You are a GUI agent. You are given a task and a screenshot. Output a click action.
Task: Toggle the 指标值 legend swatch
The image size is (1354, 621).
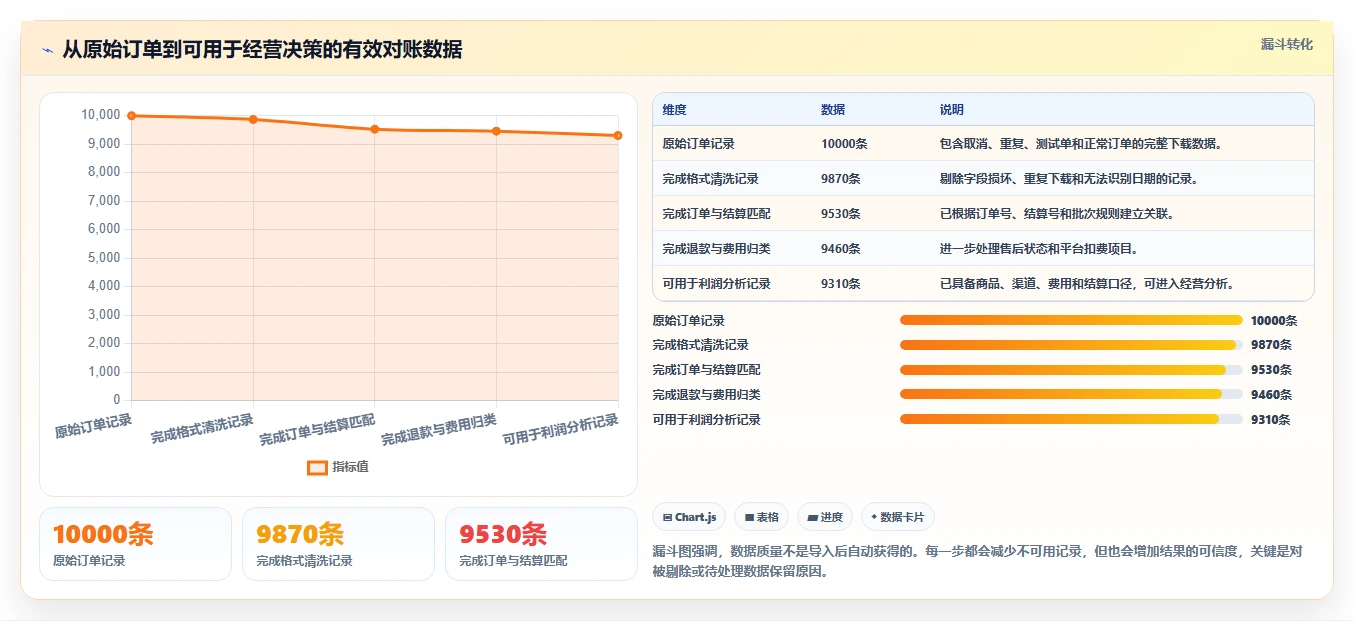click(x=317, y=467)
